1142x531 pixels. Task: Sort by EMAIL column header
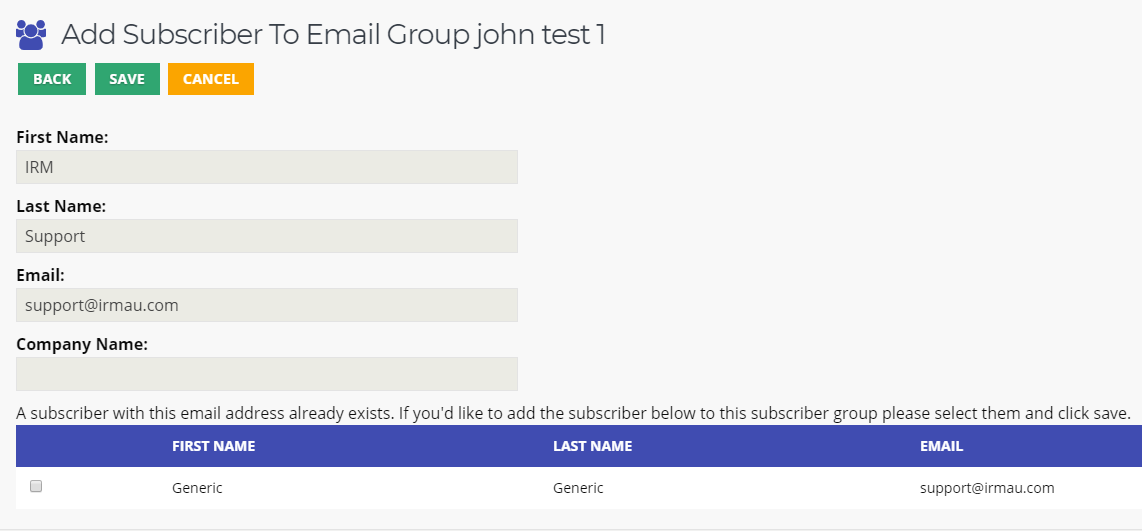(x=942, y=447)
